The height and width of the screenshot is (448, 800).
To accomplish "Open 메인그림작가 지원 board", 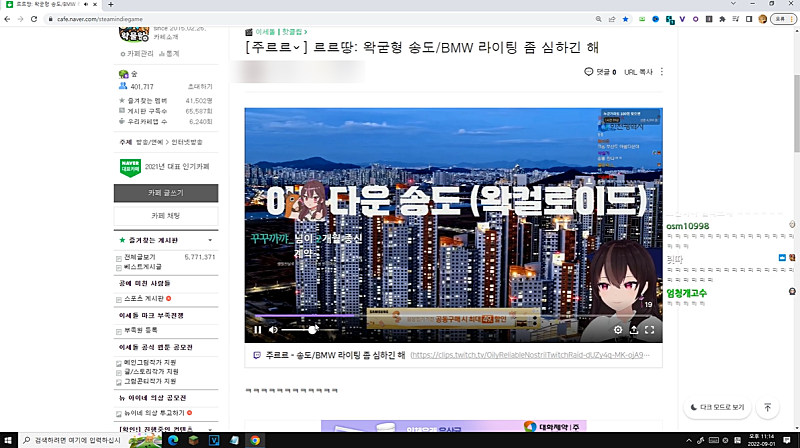I will (x=149, y=362).
